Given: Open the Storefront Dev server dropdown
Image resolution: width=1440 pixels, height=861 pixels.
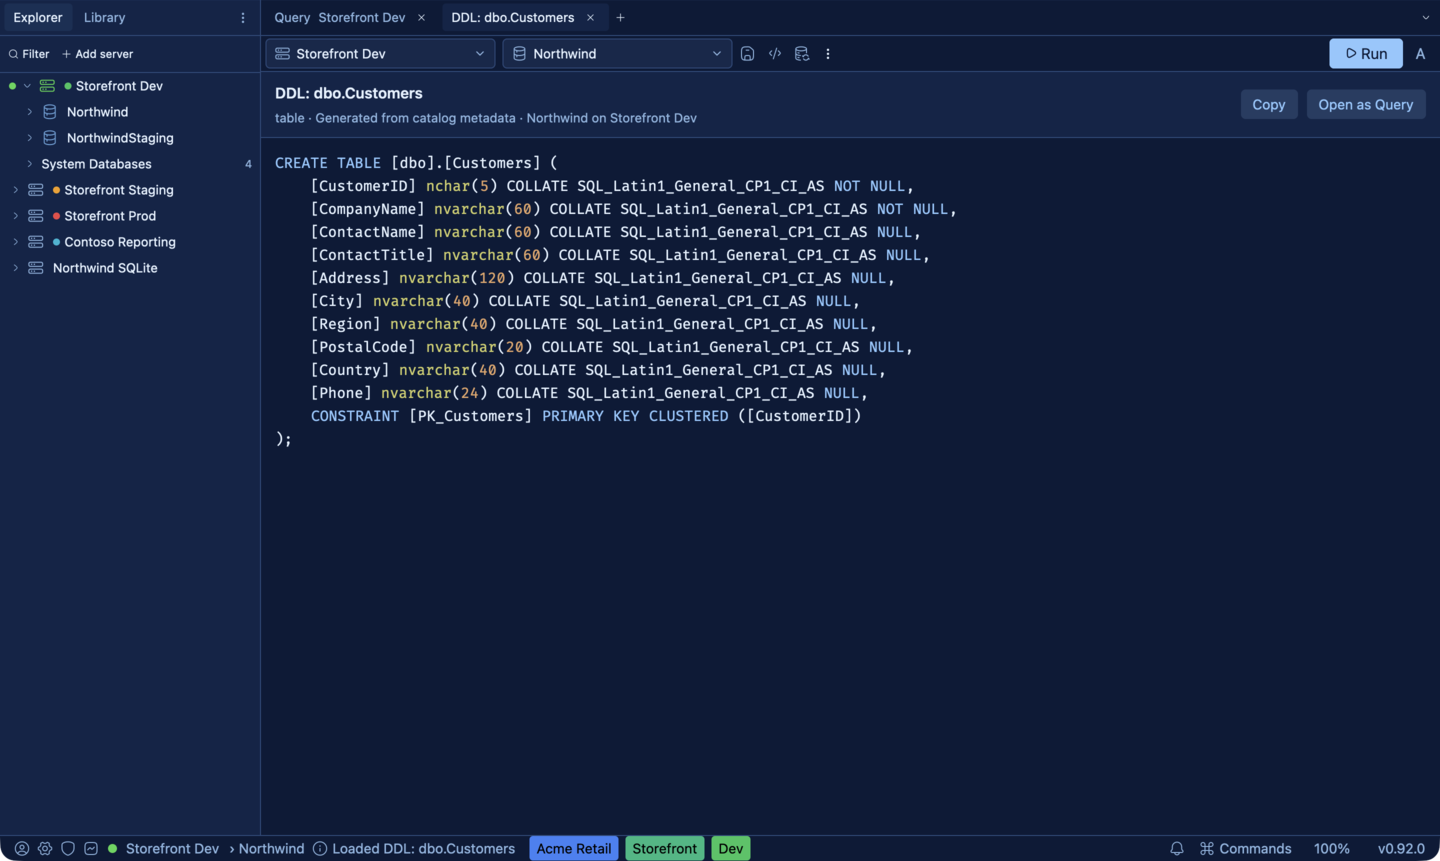Looking at the screenshot, I should (x=380, y=54).
